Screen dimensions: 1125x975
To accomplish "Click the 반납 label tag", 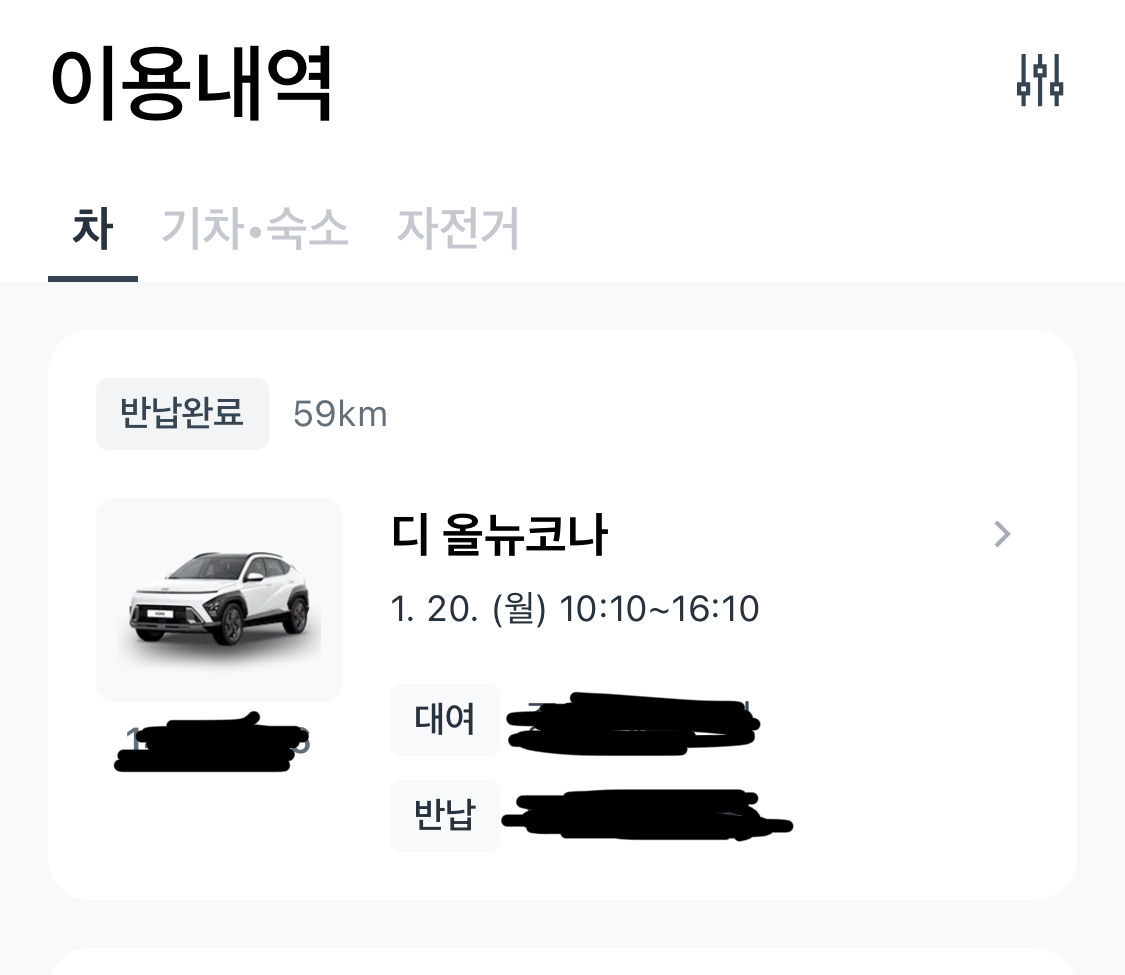I will (444, 816).
